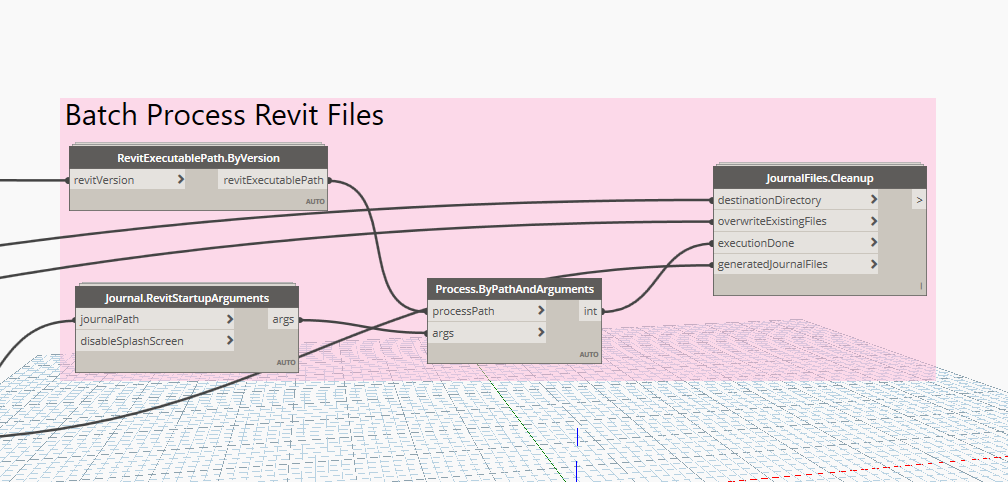Expand the journalPath port chevron
The image size is (1008, 482).
(230, 319)
